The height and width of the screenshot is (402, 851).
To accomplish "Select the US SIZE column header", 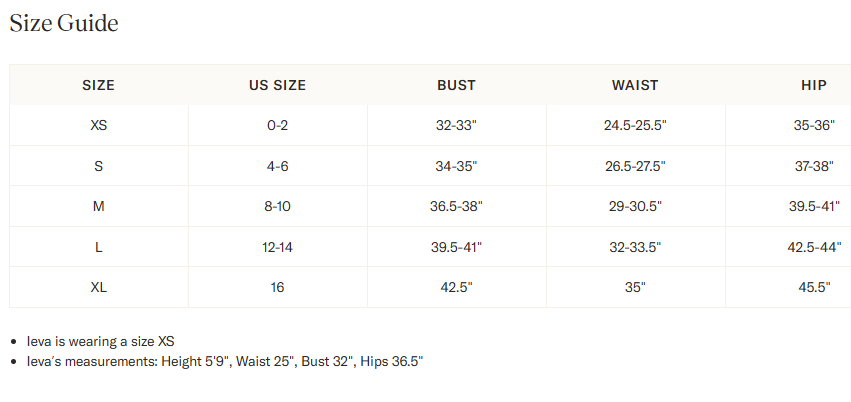I will coord(277,85).
